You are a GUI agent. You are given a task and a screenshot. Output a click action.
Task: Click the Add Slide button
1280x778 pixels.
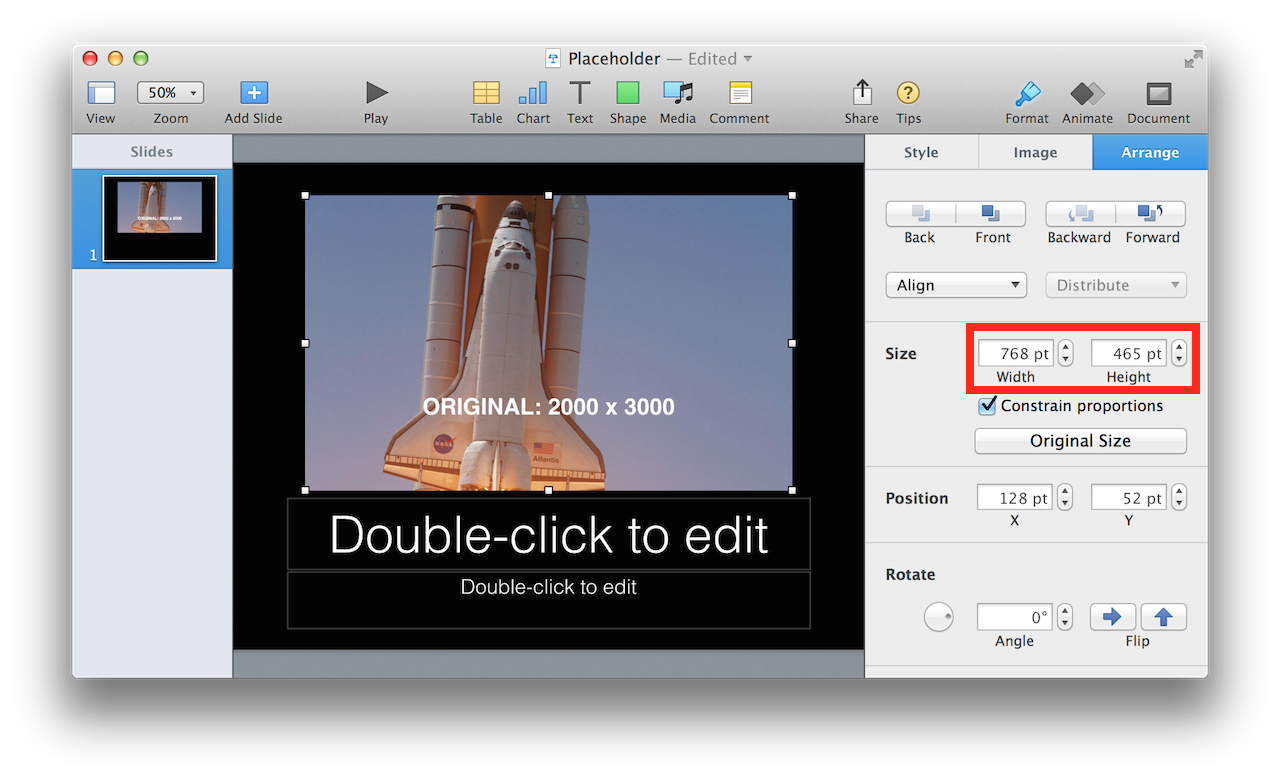(x=254, y=93)
